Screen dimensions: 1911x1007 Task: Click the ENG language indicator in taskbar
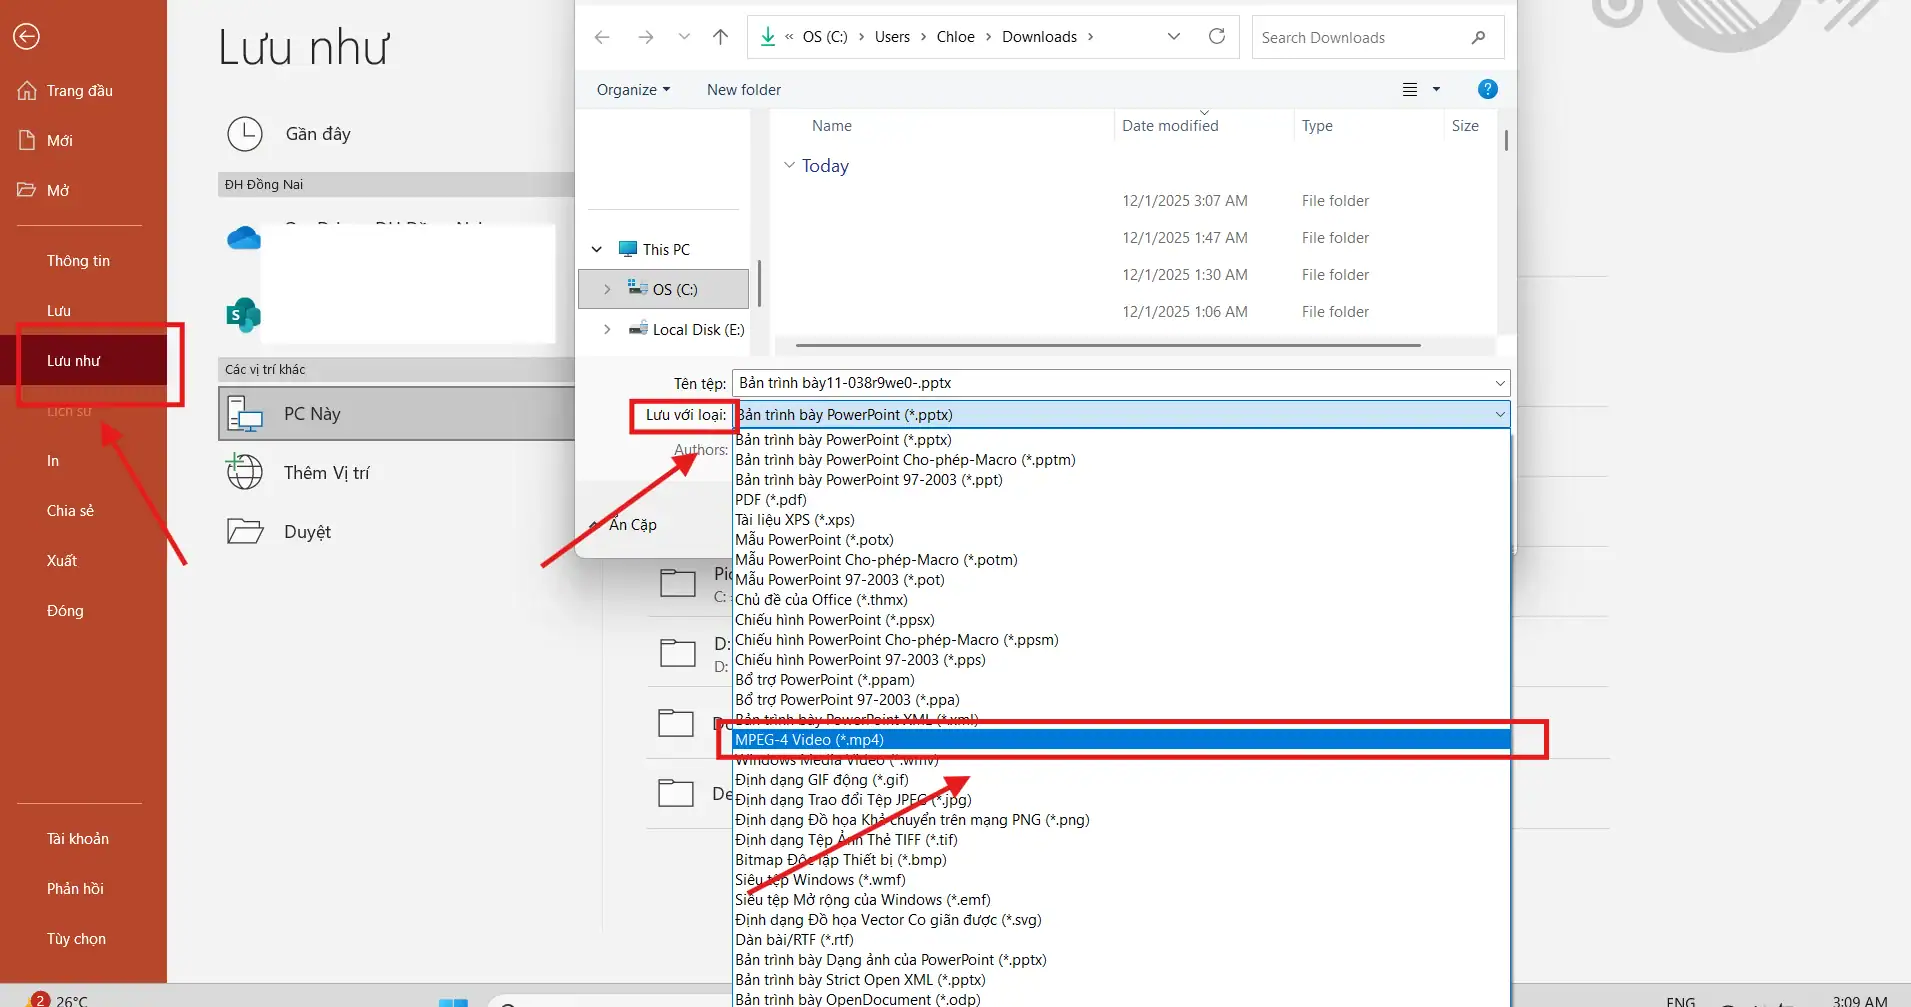point(1683,1000)
